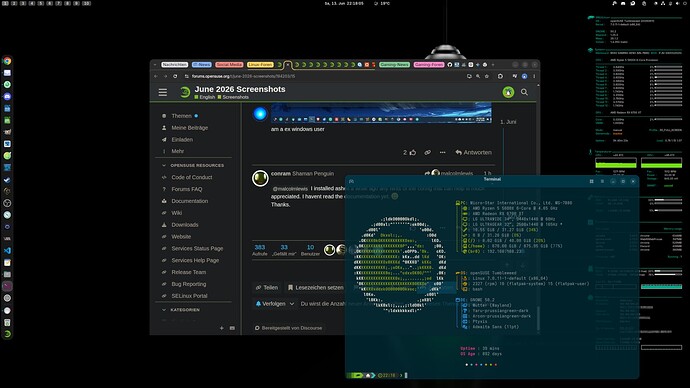
Task: Open the Verfolgen notification dropdown
Action: point(275,304)
